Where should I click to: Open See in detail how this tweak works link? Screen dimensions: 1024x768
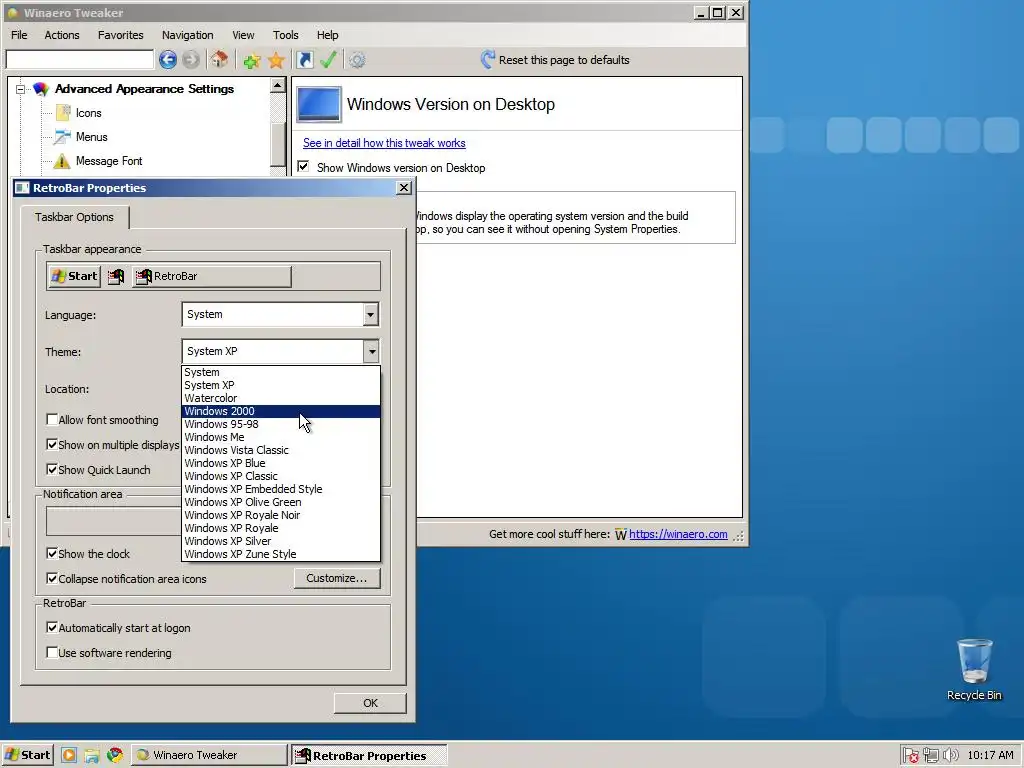click(384, 143)
